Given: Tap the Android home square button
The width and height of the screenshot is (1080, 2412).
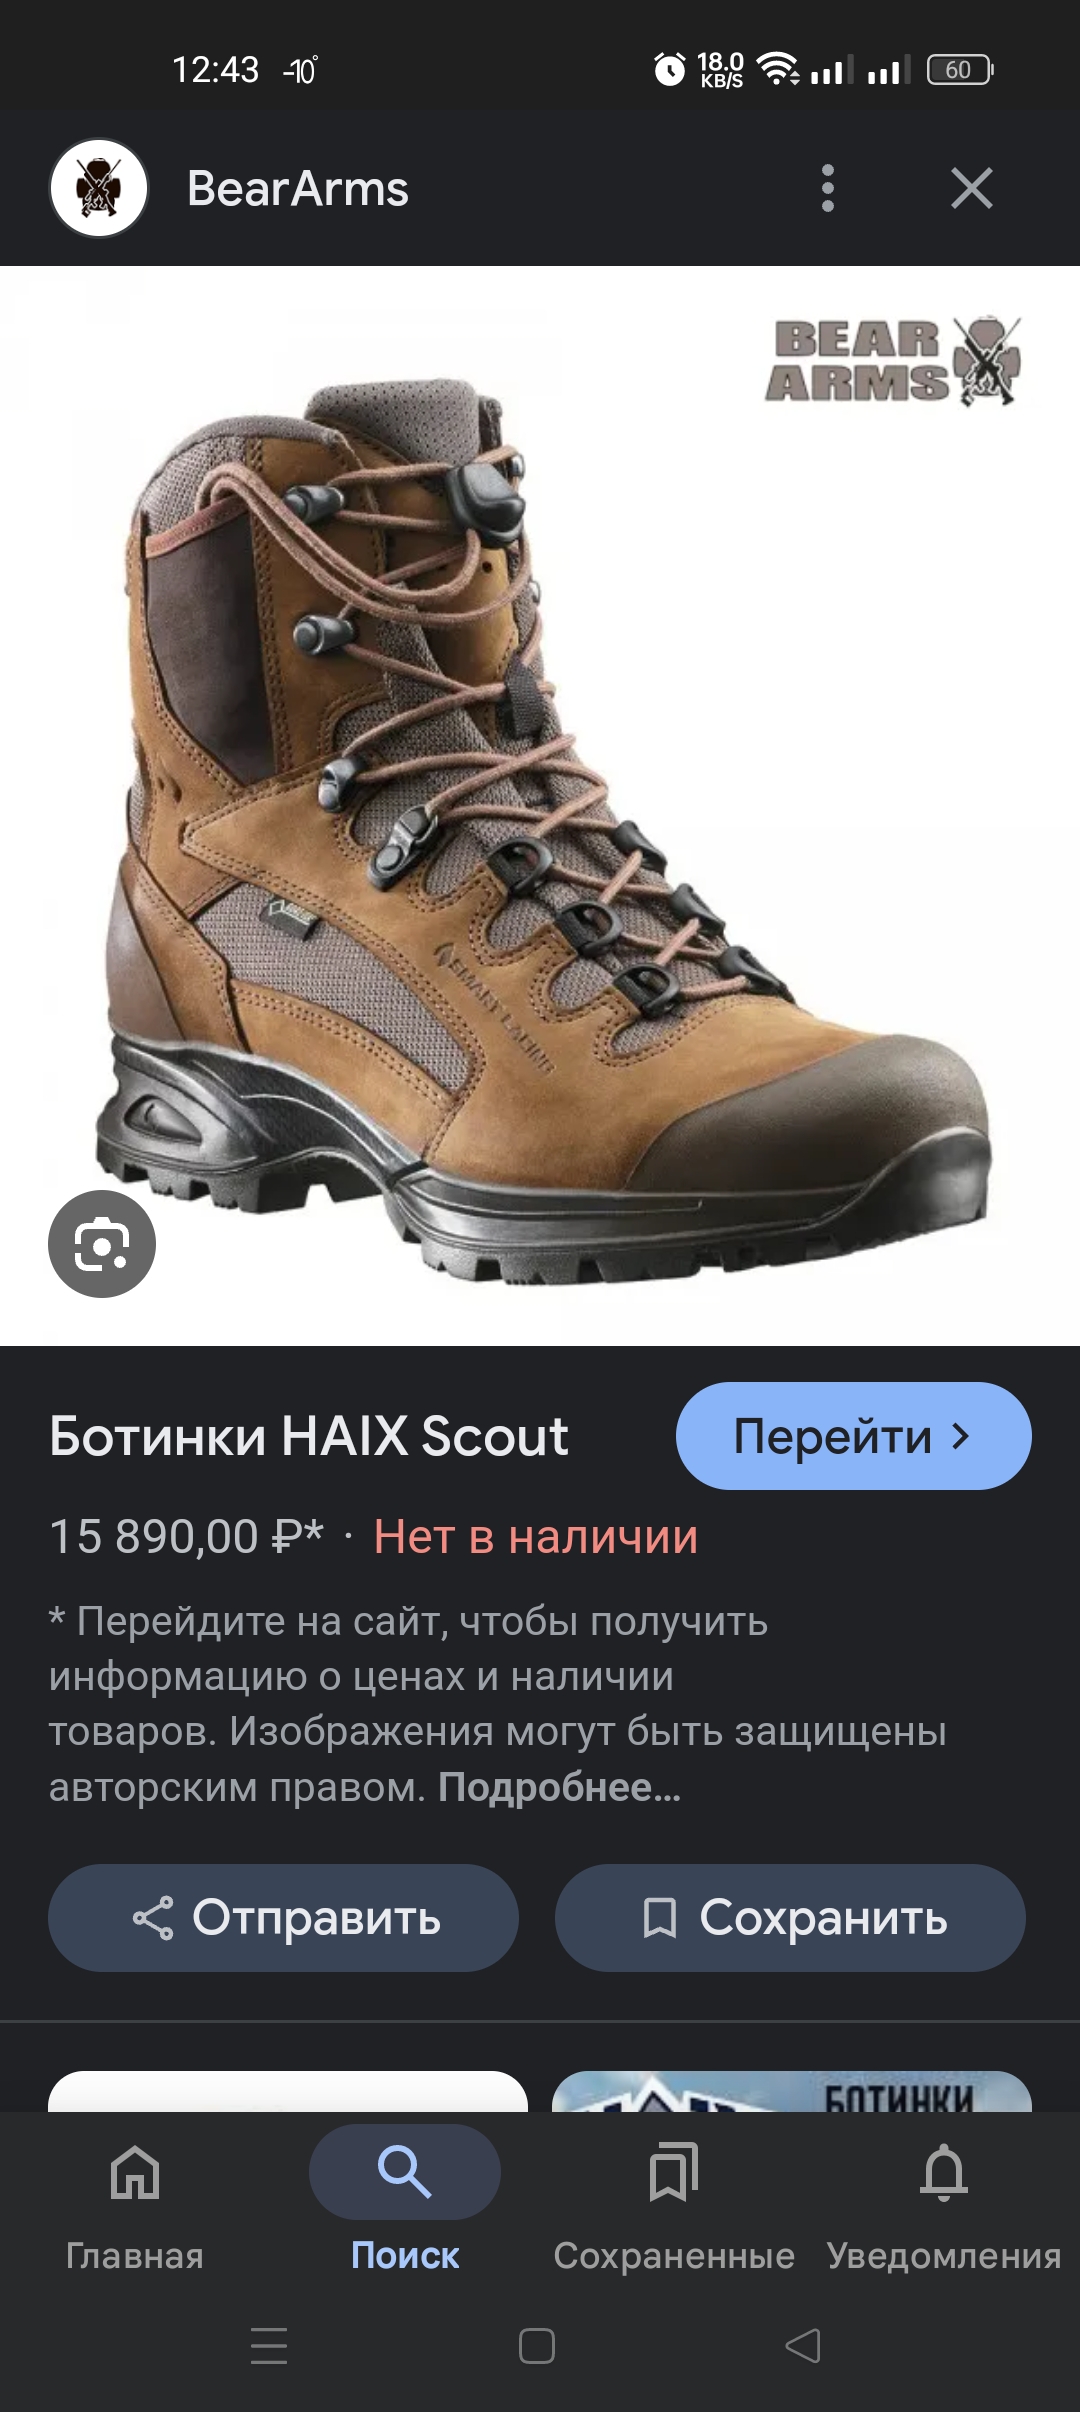Looking at the screenshot, I should 537,2346.
